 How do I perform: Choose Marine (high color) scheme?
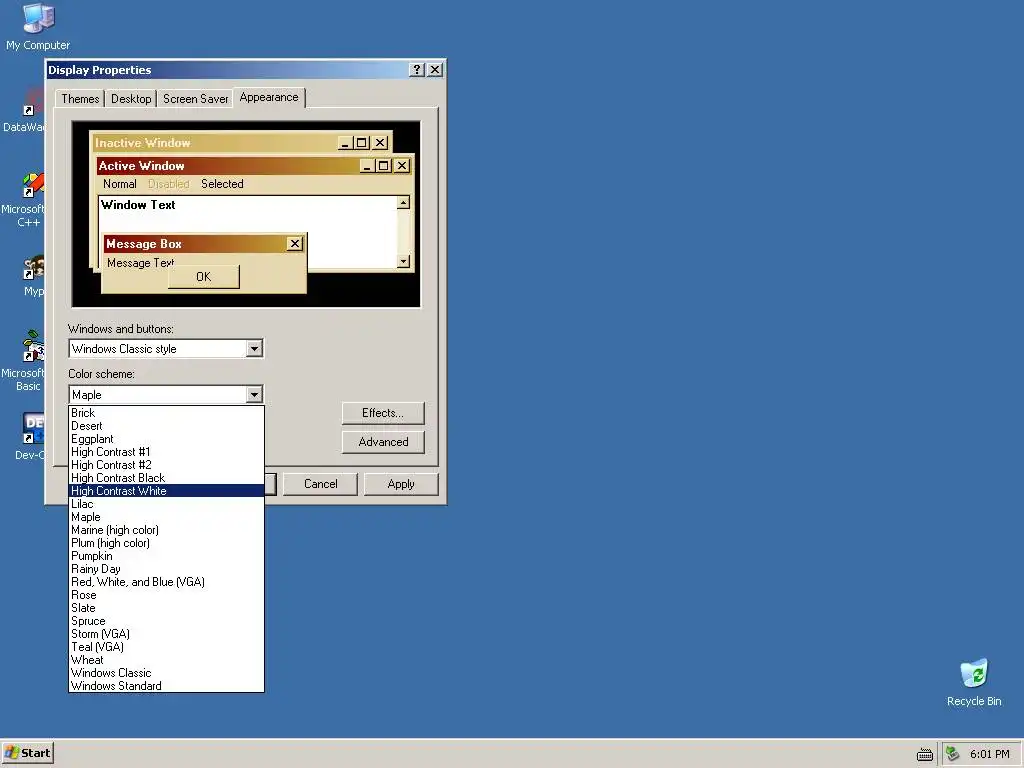point(167,530)
